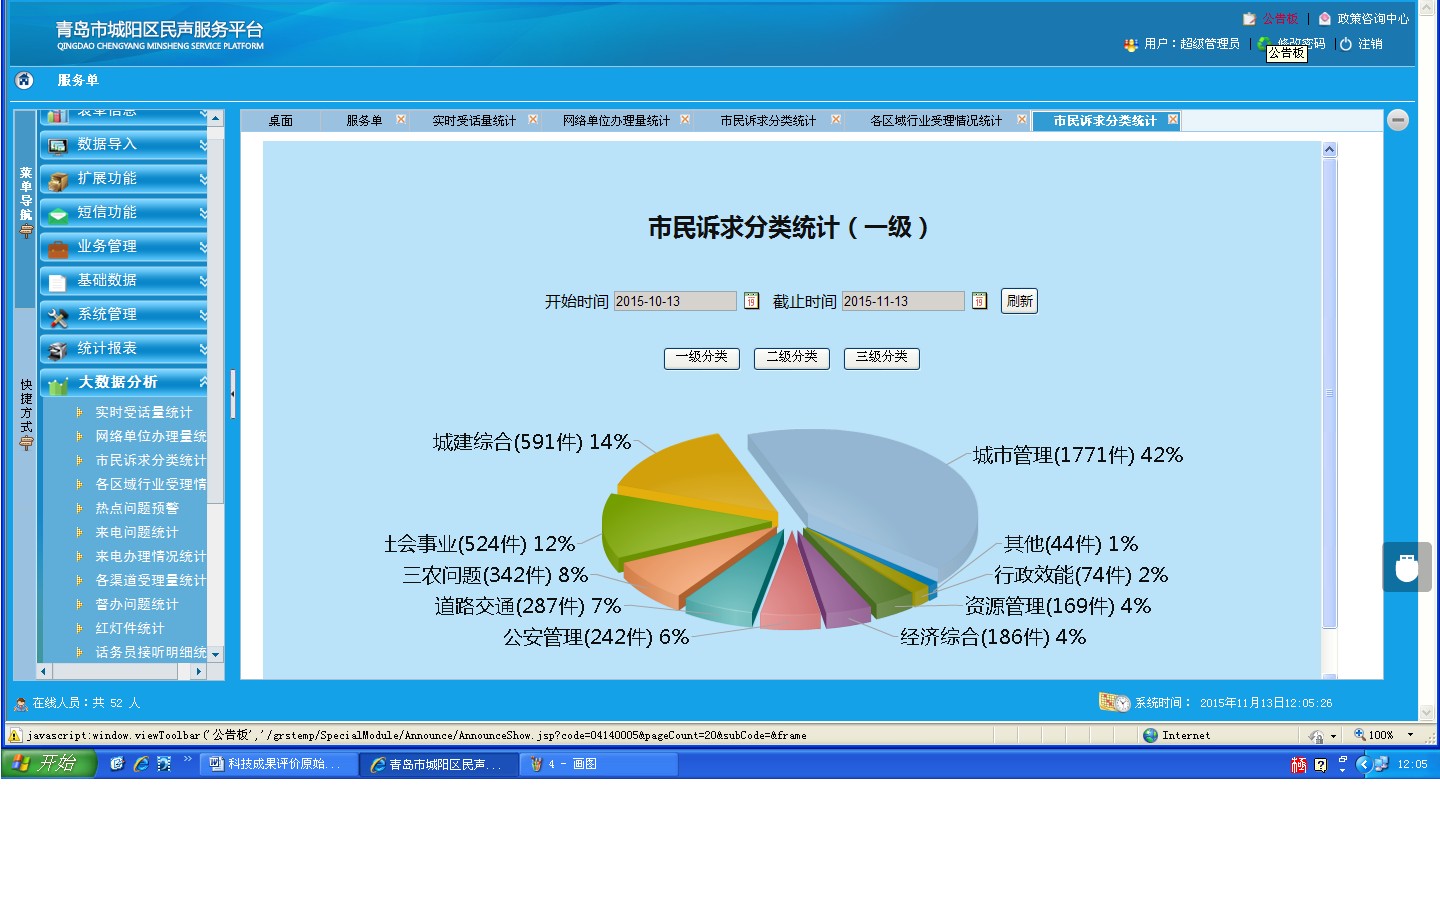Switch to the 网络单位办理量统计 tab
This screenshot has height=900, width=1440.
click(x=615, y=121)
